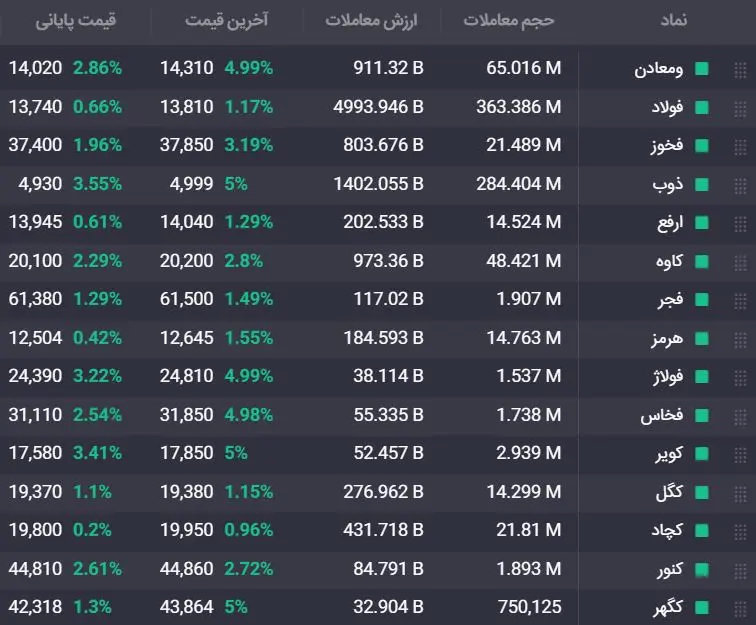The image size is (756, 625).
Task: Select the فخاس symbol name
Action: (x=662, y=415)
